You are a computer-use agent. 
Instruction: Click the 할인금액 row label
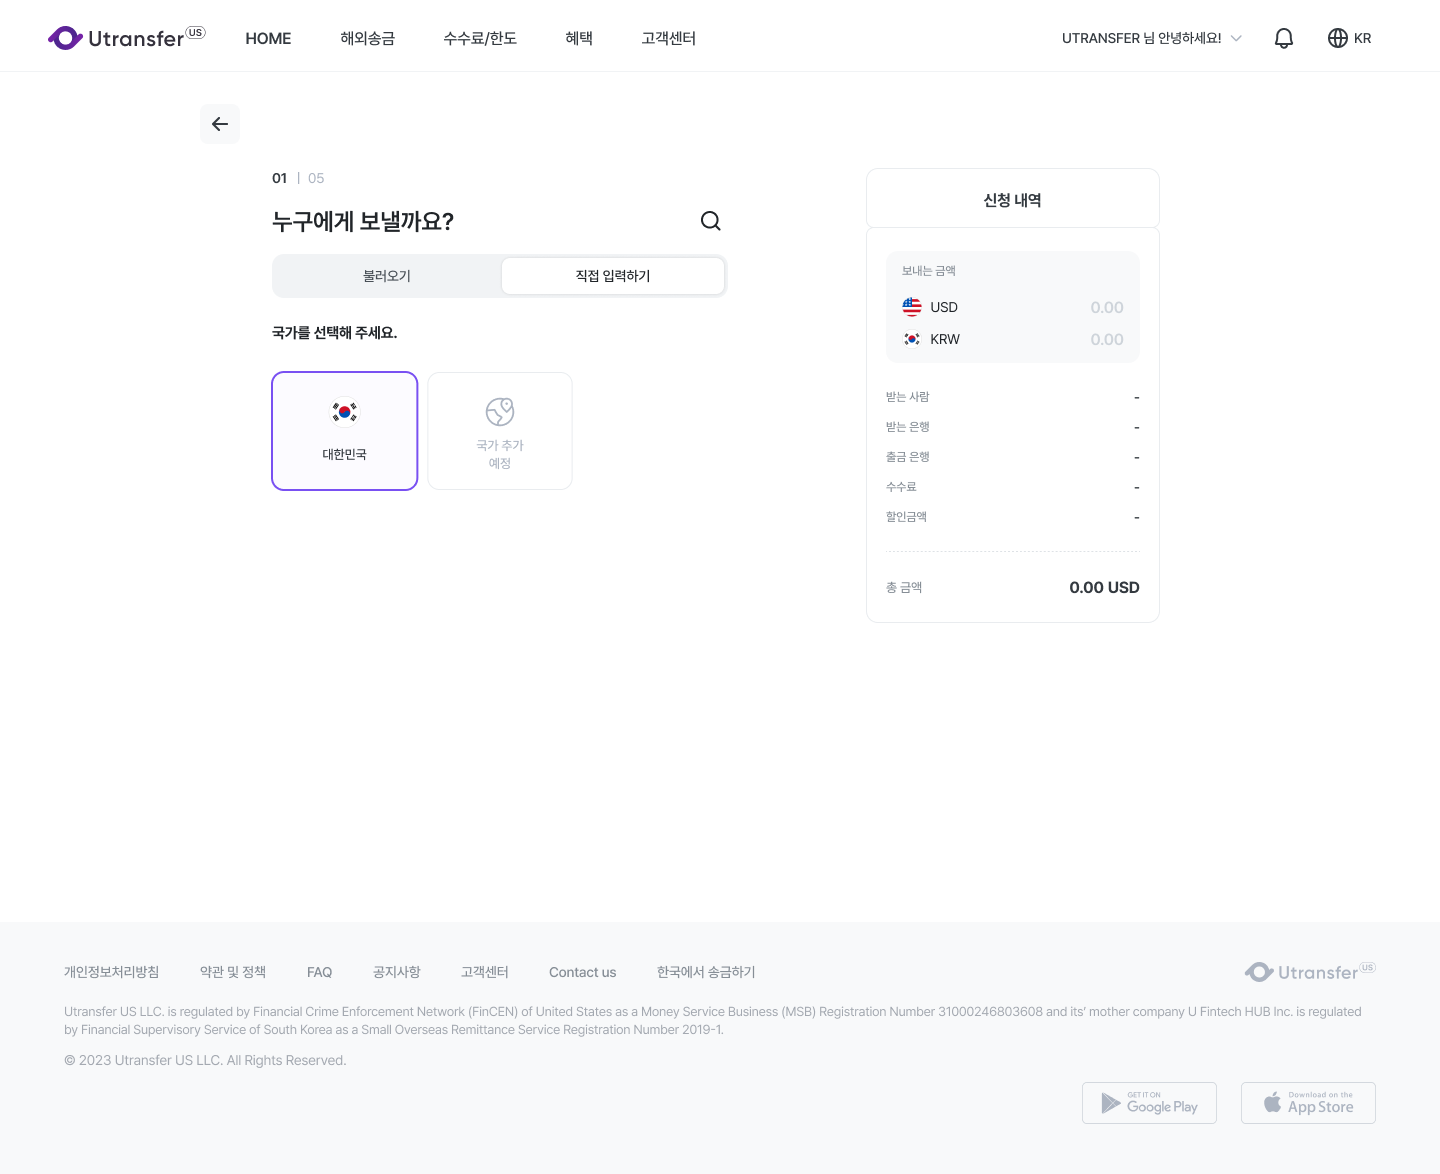(906, 517)
